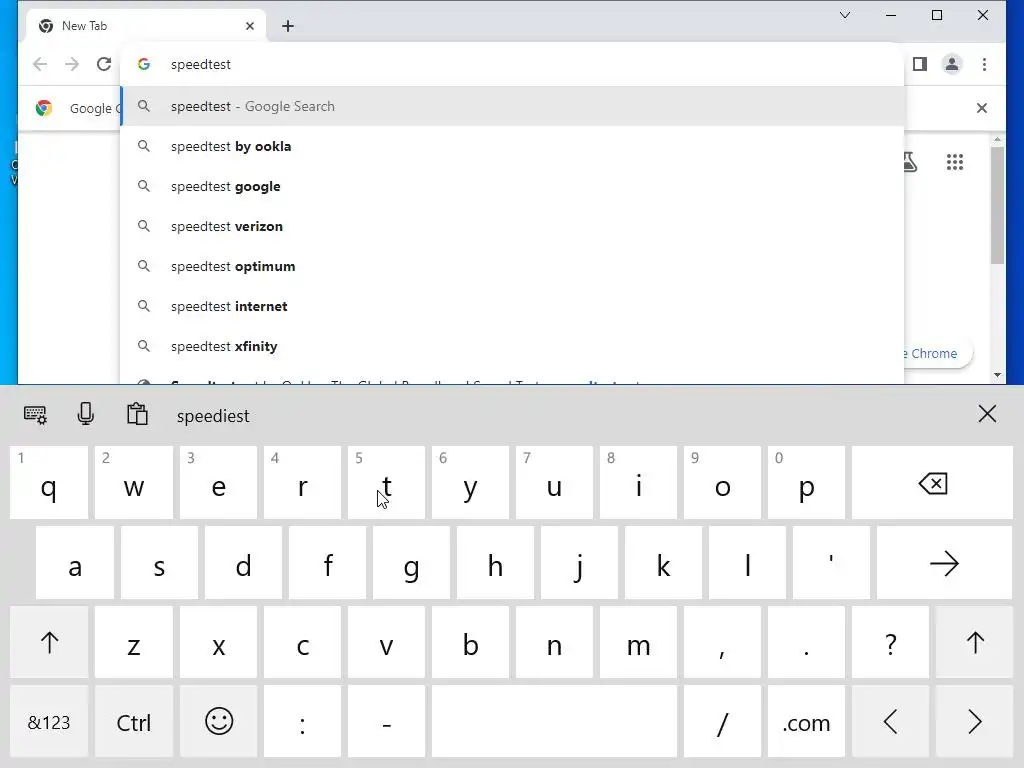The image size is (1024, 768).
Task: Click the scrollbar down arrow
Action: coord(997,375)
